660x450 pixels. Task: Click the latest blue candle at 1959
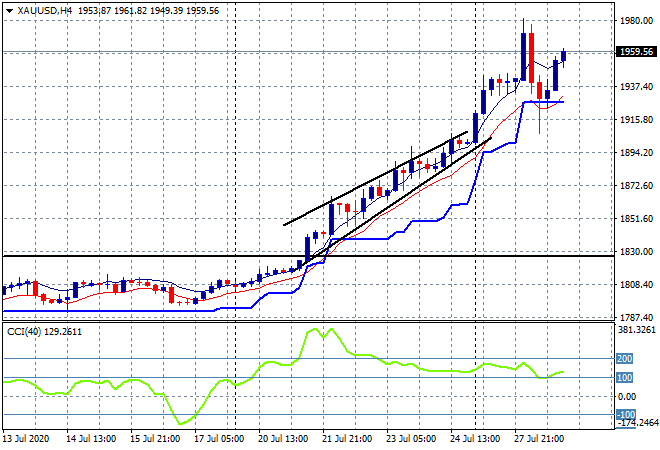564,56
